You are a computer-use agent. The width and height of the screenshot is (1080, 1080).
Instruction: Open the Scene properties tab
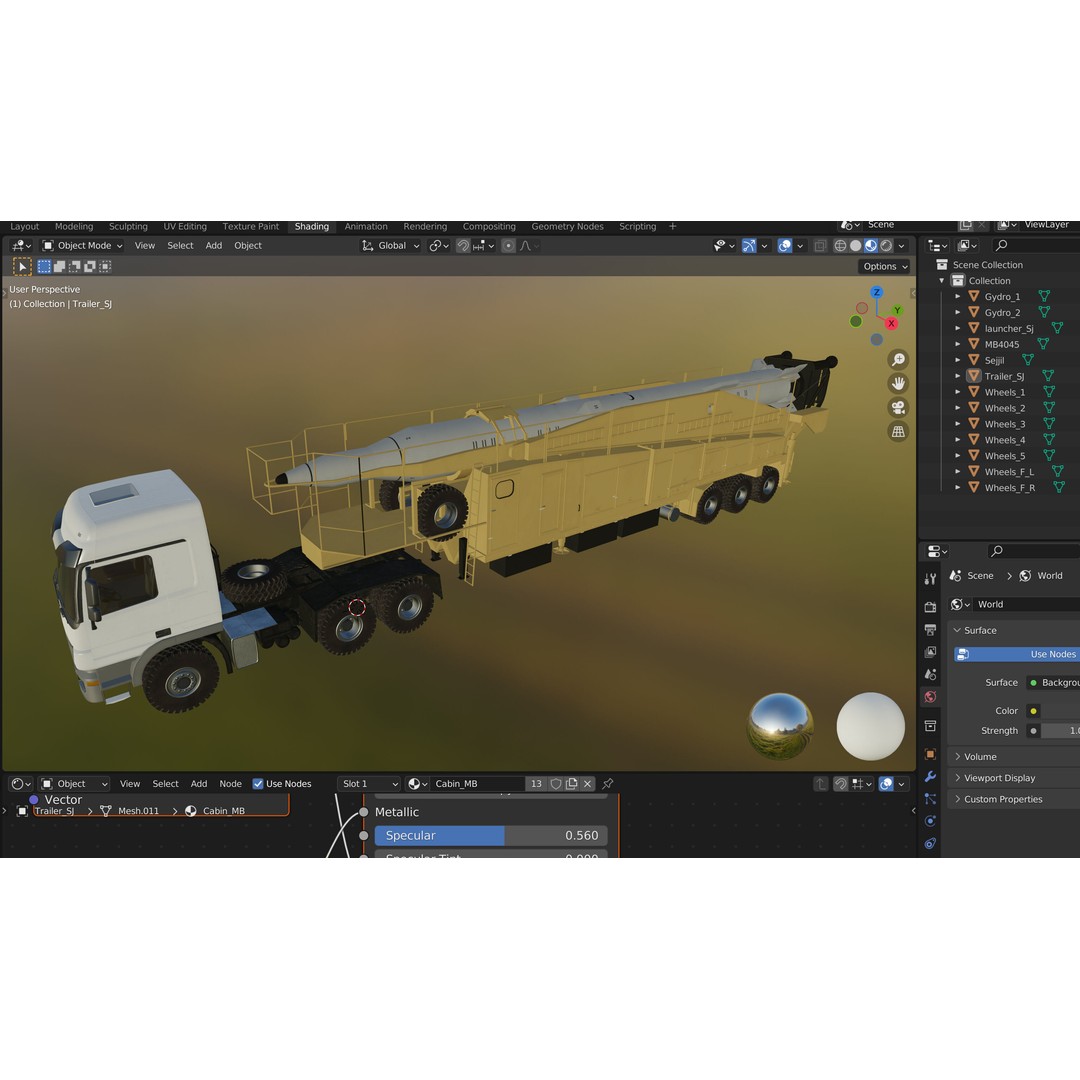[931, 674]
